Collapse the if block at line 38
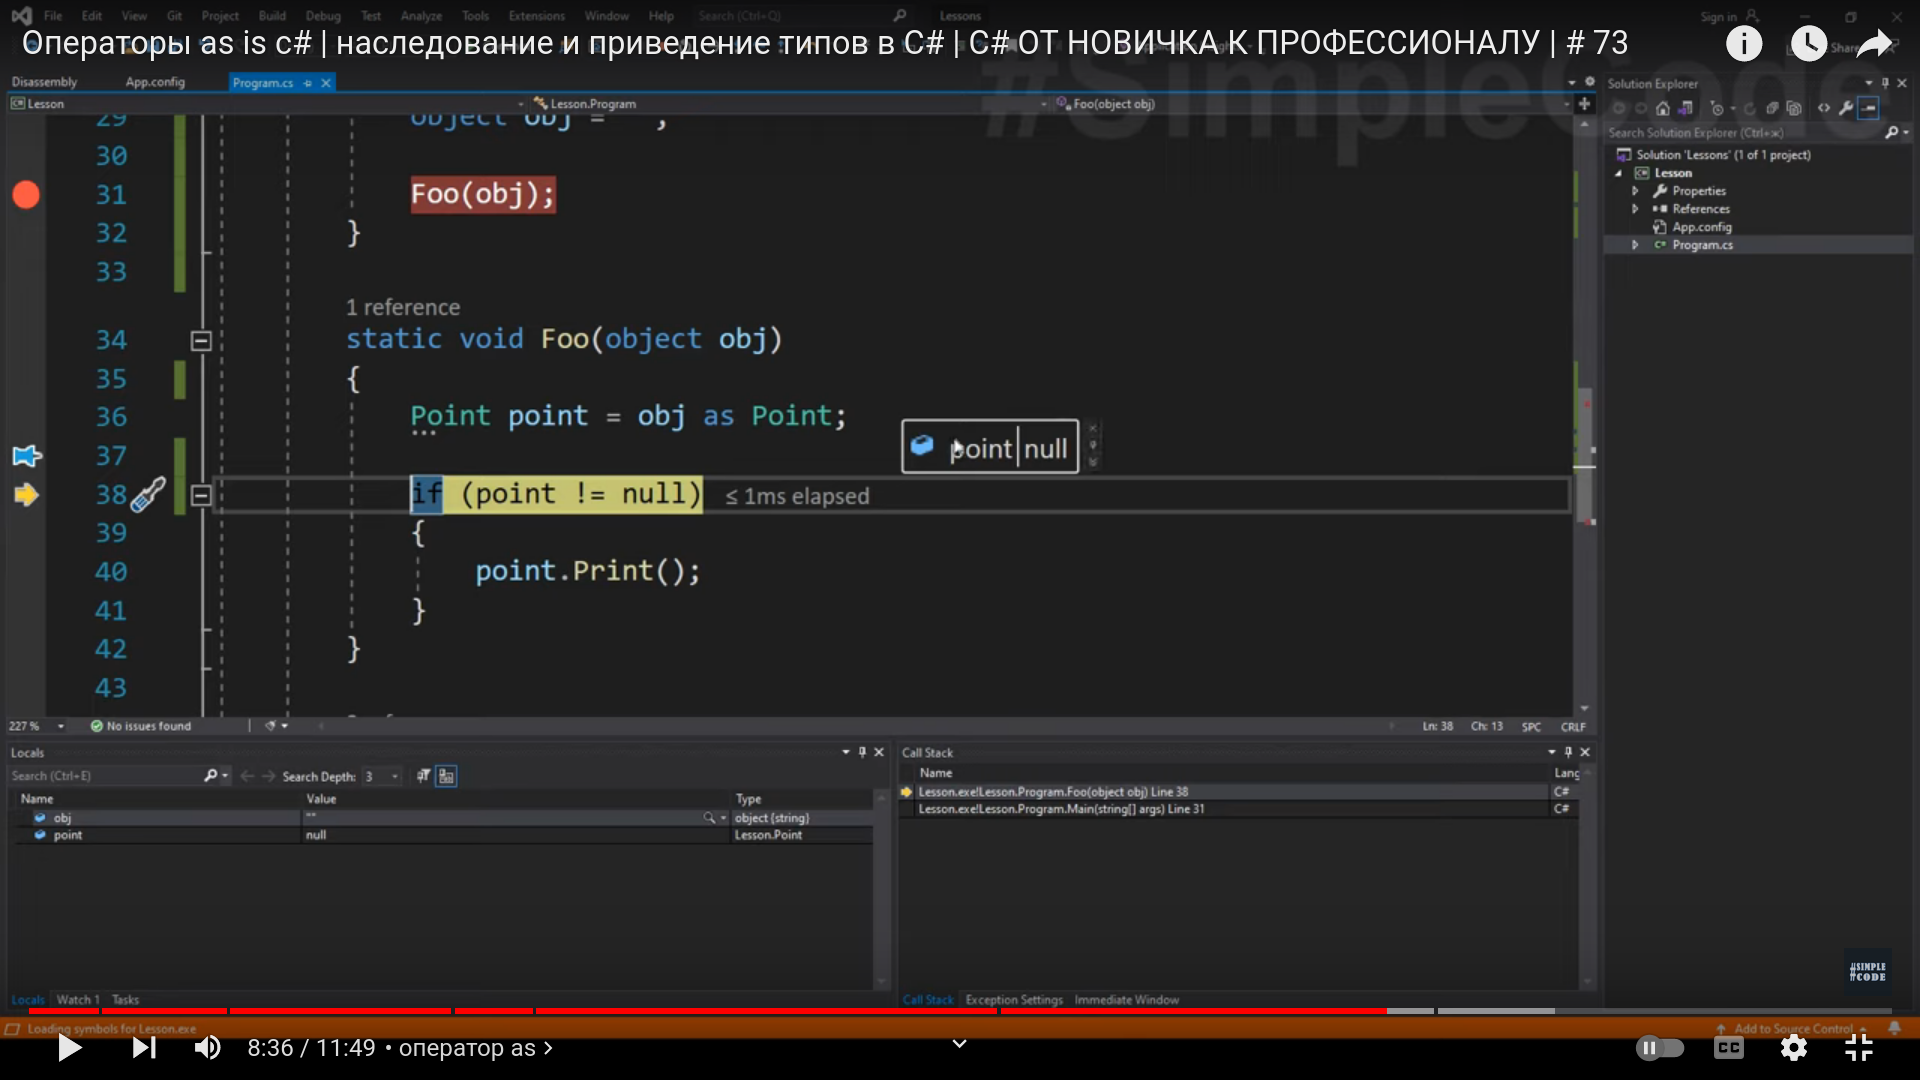This screenshot has height=1080, width=1920. pyautogui.click(x=201, y=496)
